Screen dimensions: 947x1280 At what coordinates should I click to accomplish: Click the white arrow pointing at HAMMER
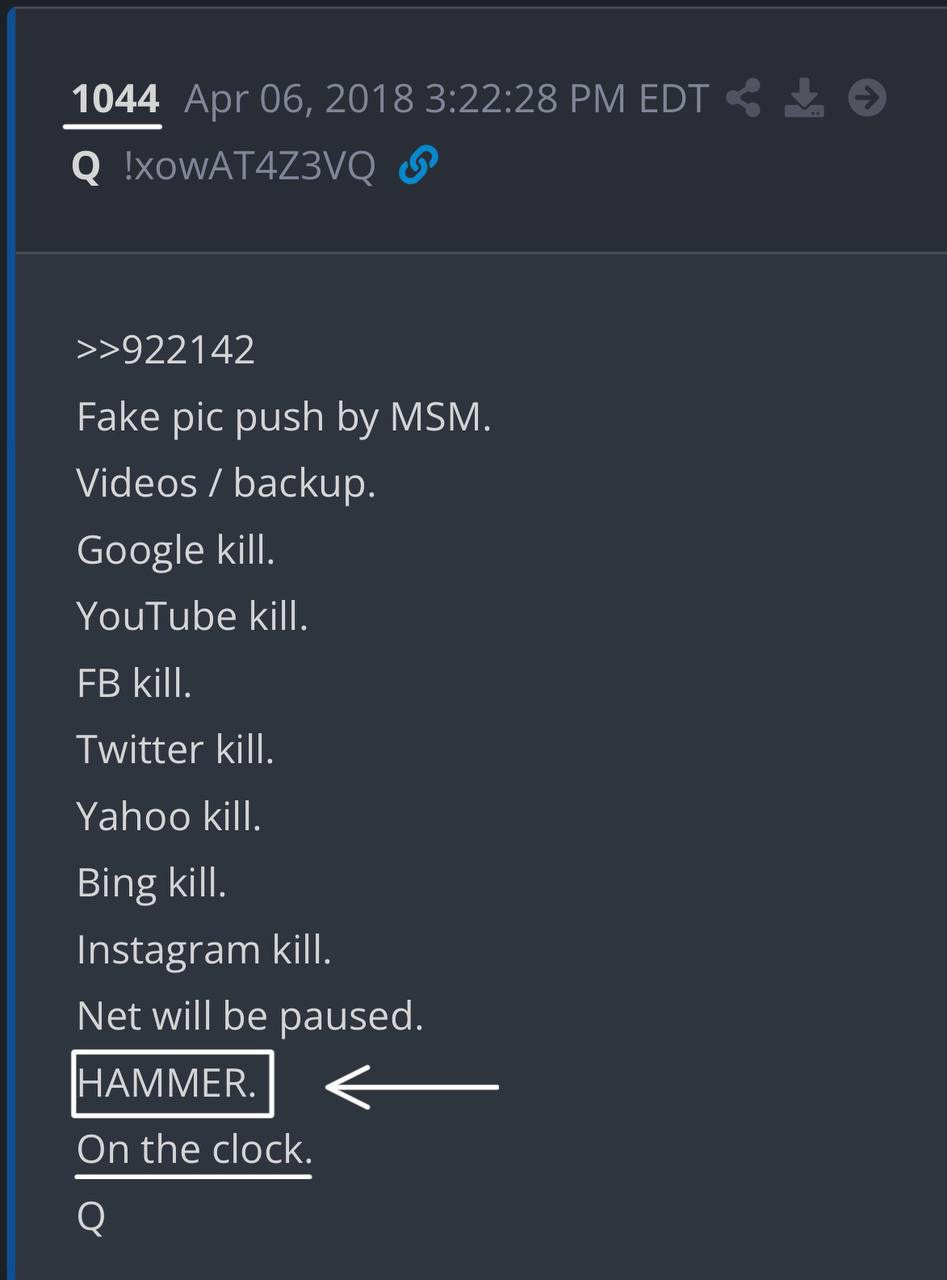tap(412, 1086)
